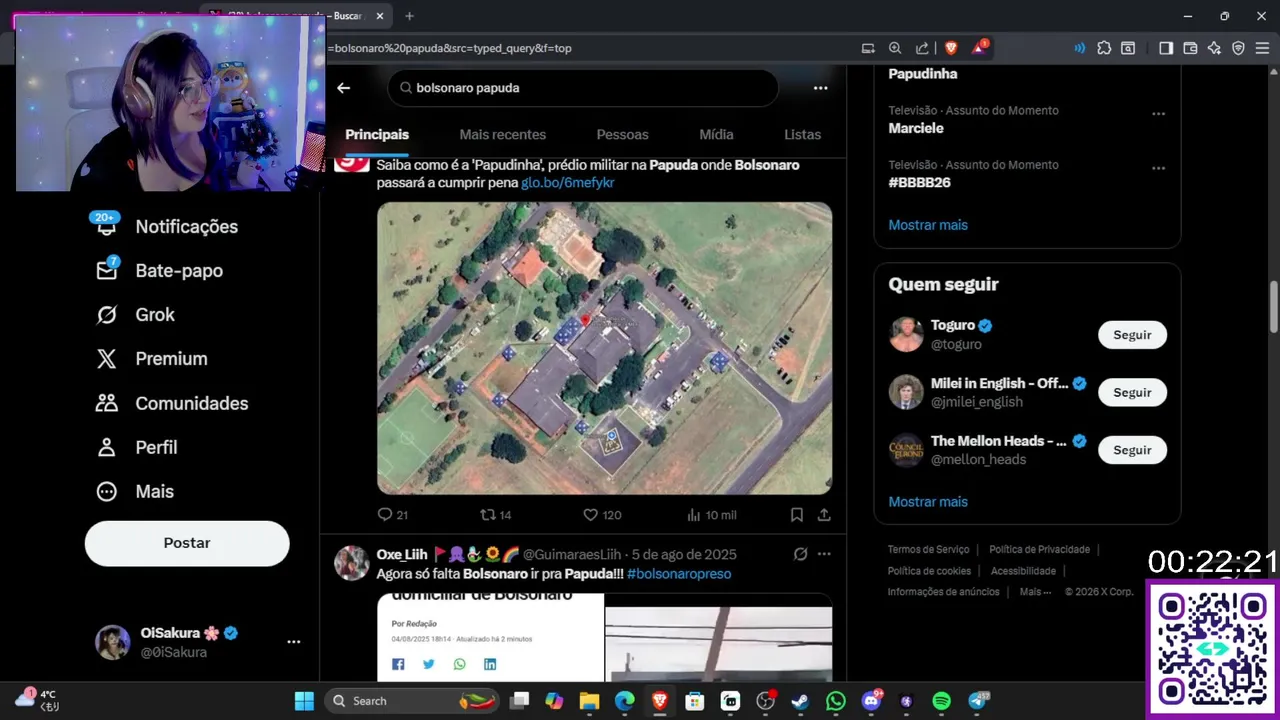Open the Mais sidebar menu
Image resolution: width=1280 pixels, height=720 pixels.
pos(135,491)
